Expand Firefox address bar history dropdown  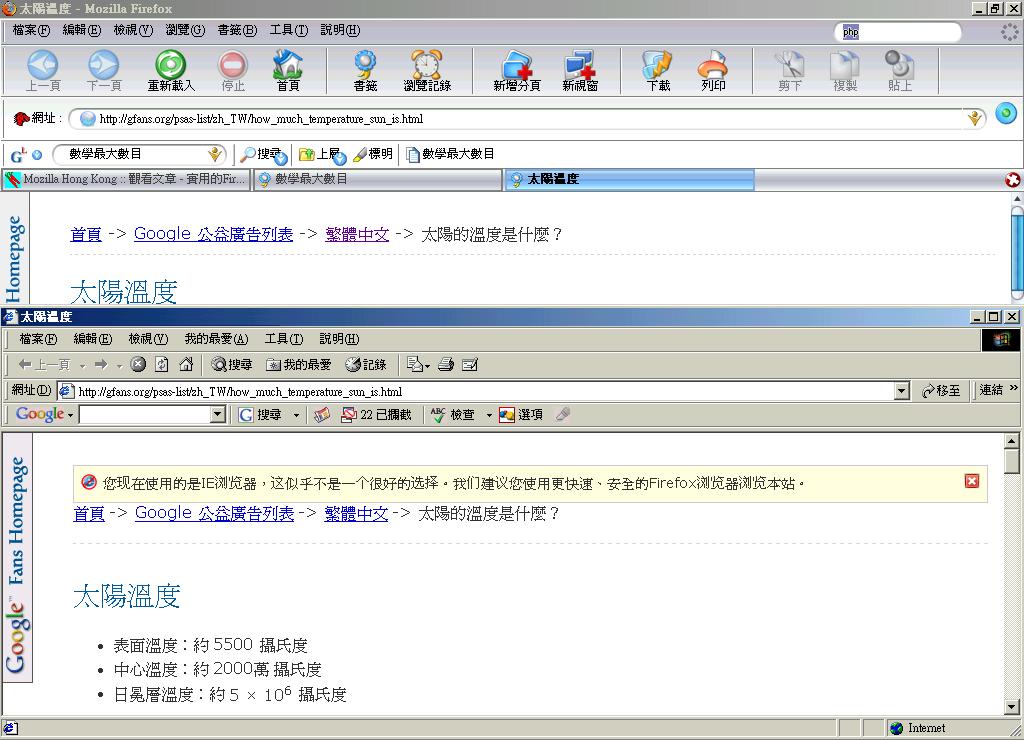[974, 119]
